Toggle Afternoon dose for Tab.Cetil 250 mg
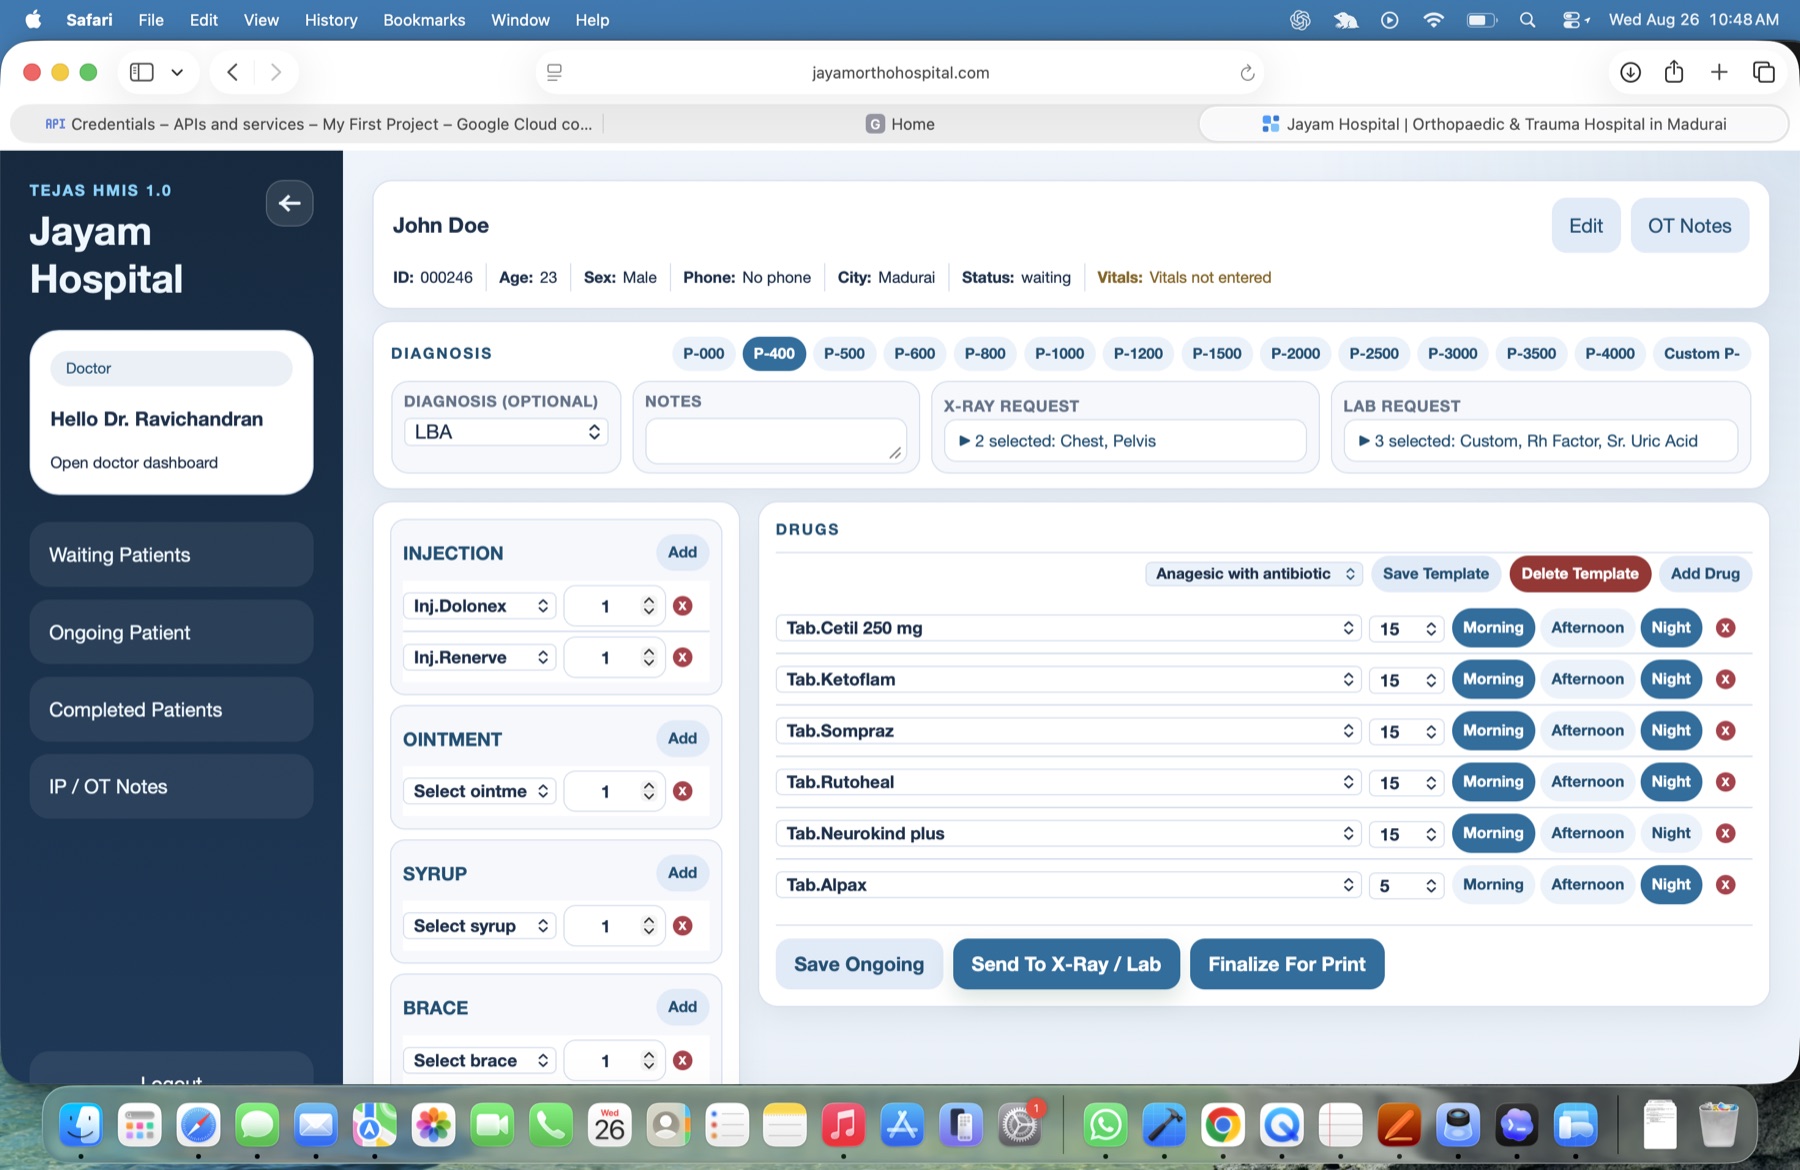 point(1587,628)
